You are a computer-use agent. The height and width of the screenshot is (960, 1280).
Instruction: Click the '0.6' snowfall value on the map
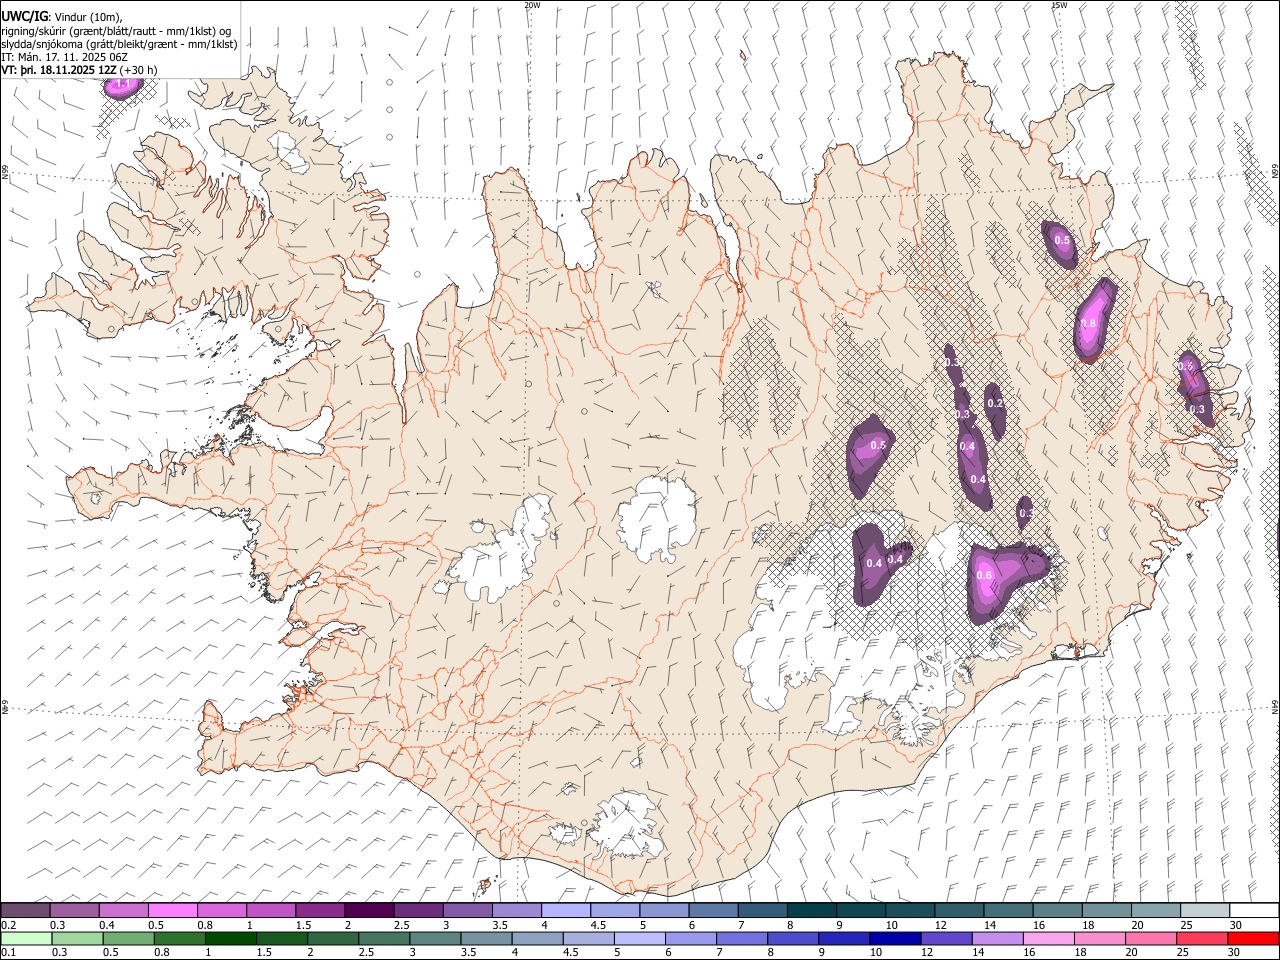984,575
